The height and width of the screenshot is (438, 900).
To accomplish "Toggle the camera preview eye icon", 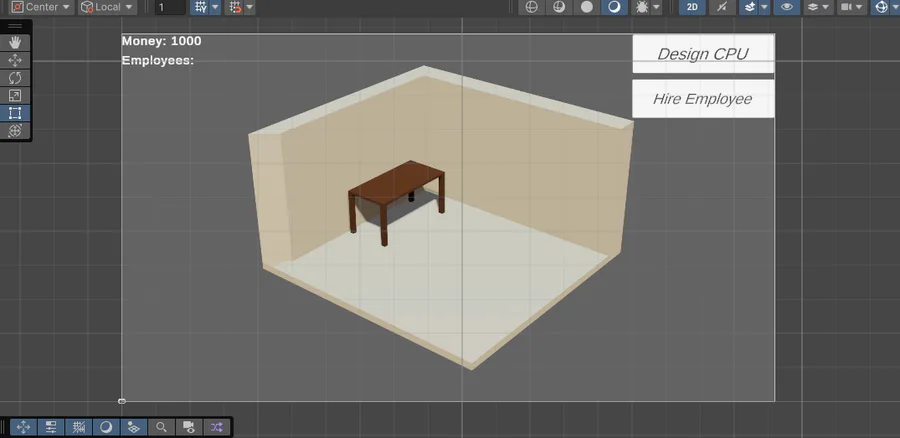I will coord(189,427).
